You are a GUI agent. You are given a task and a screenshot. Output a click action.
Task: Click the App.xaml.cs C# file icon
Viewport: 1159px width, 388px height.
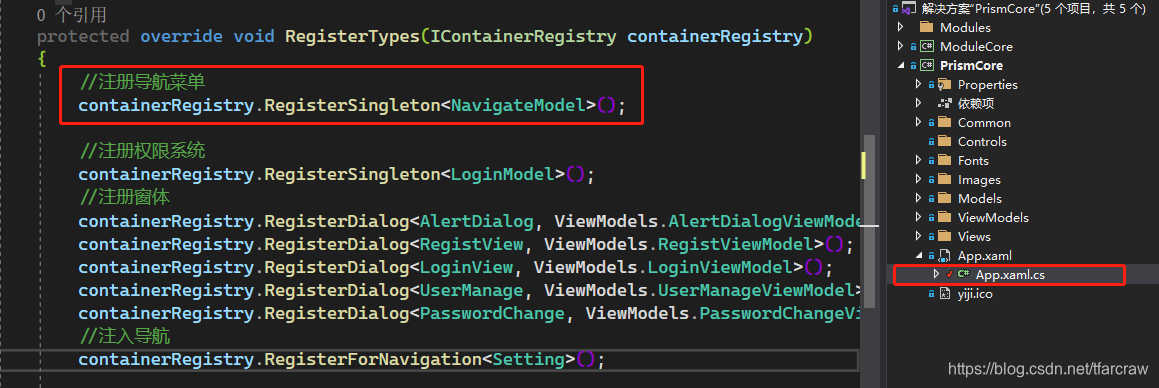[x=963, y=274]
